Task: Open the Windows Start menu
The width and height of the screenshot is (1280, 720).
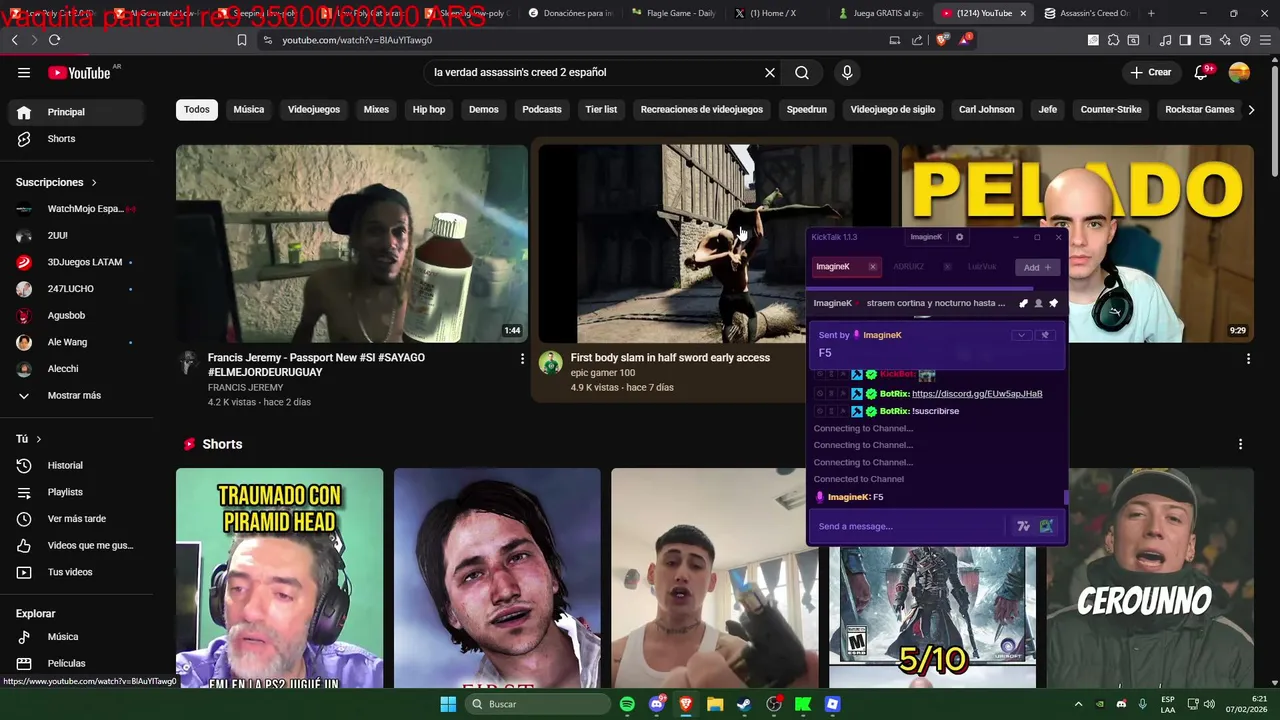Action: (x=448, y=704)
